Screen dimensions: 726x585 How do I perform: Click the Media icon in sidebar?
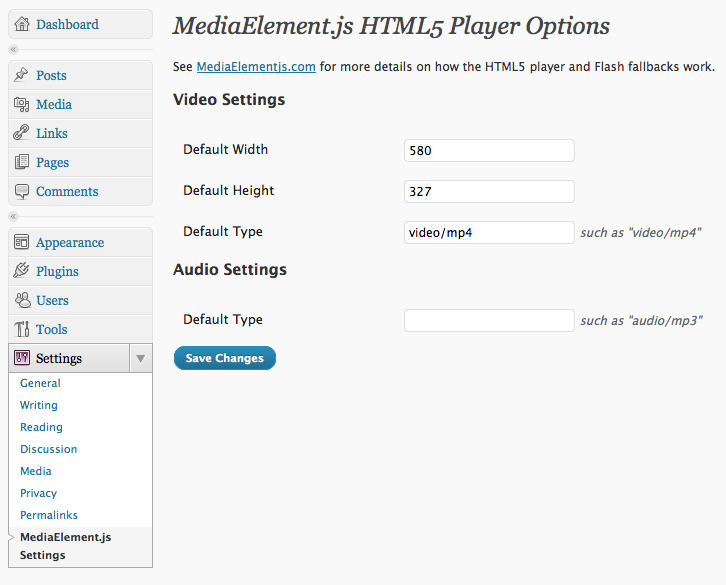click(22, 104)
